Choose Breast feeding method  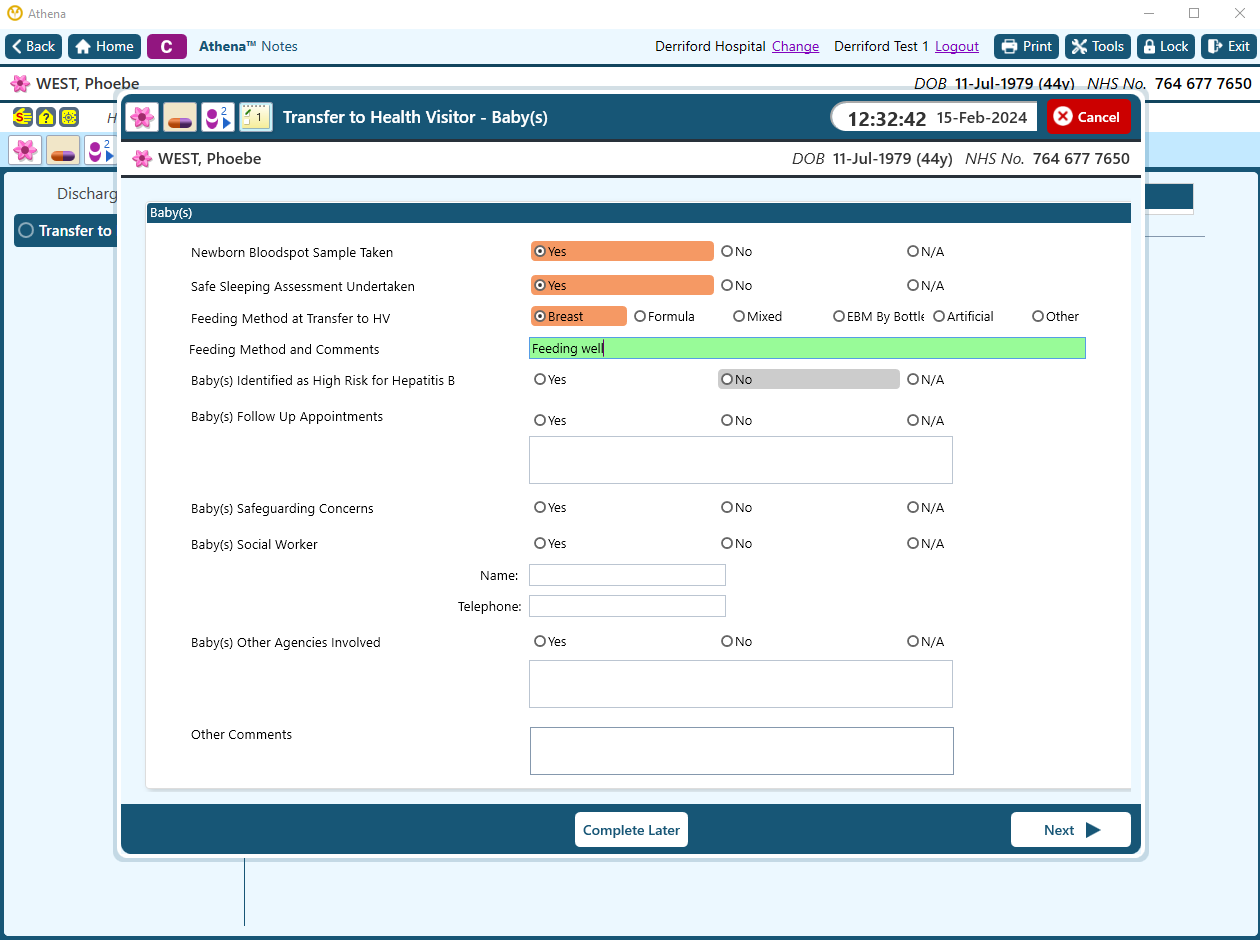578,316
